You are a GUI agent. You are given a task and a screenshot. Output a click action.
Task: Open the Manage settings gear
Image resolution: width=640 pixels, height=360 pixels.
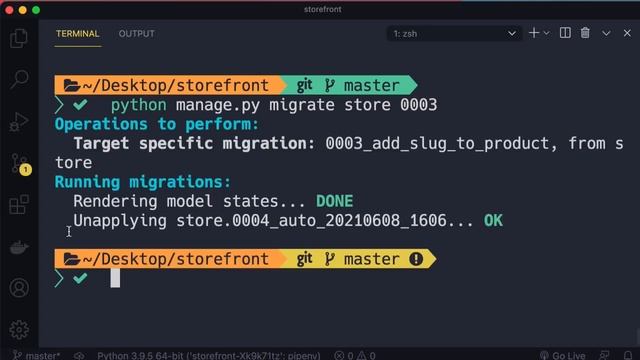(19, 329)
